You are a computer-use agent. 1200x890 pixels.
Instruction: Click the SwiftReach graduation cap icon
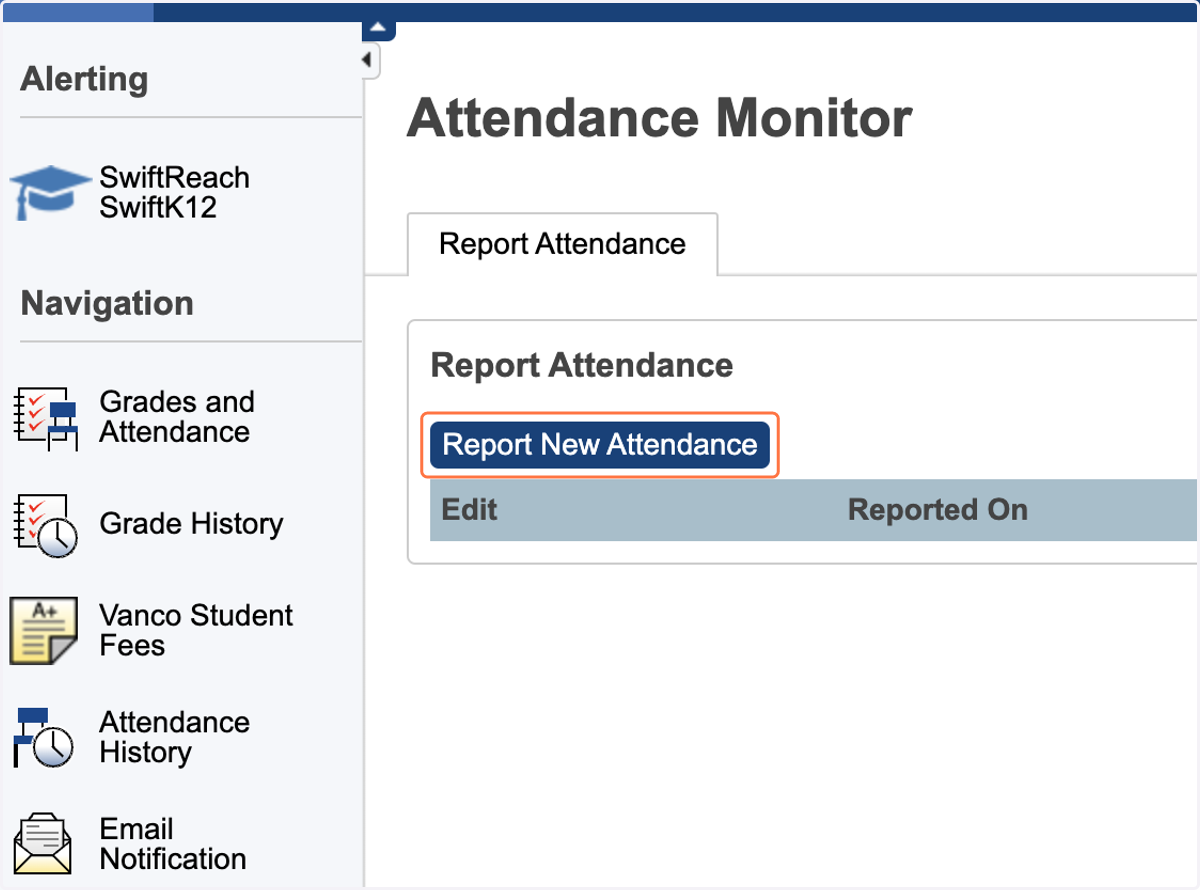pyautogui.click(x=49, y=192)
